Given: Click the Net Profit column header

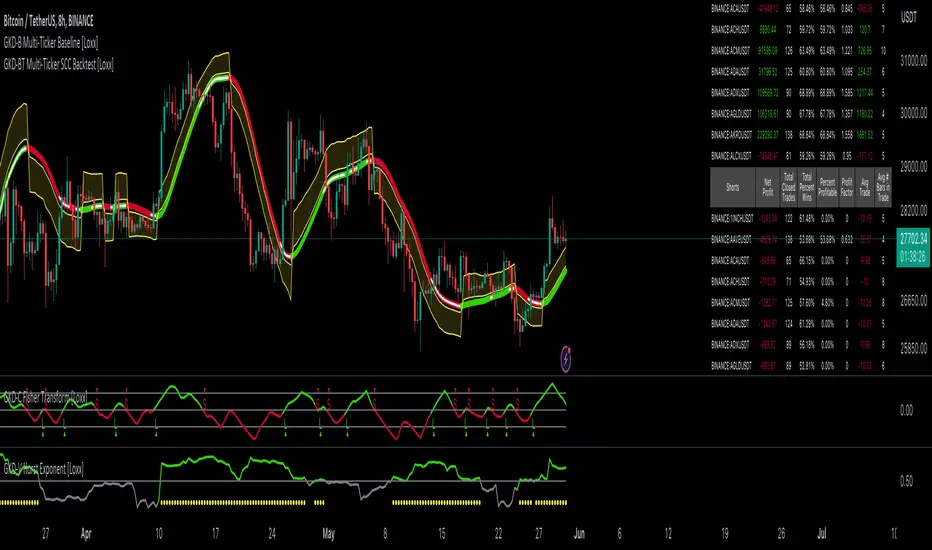Looking at the screenshot, I should (x=767, y=187).
